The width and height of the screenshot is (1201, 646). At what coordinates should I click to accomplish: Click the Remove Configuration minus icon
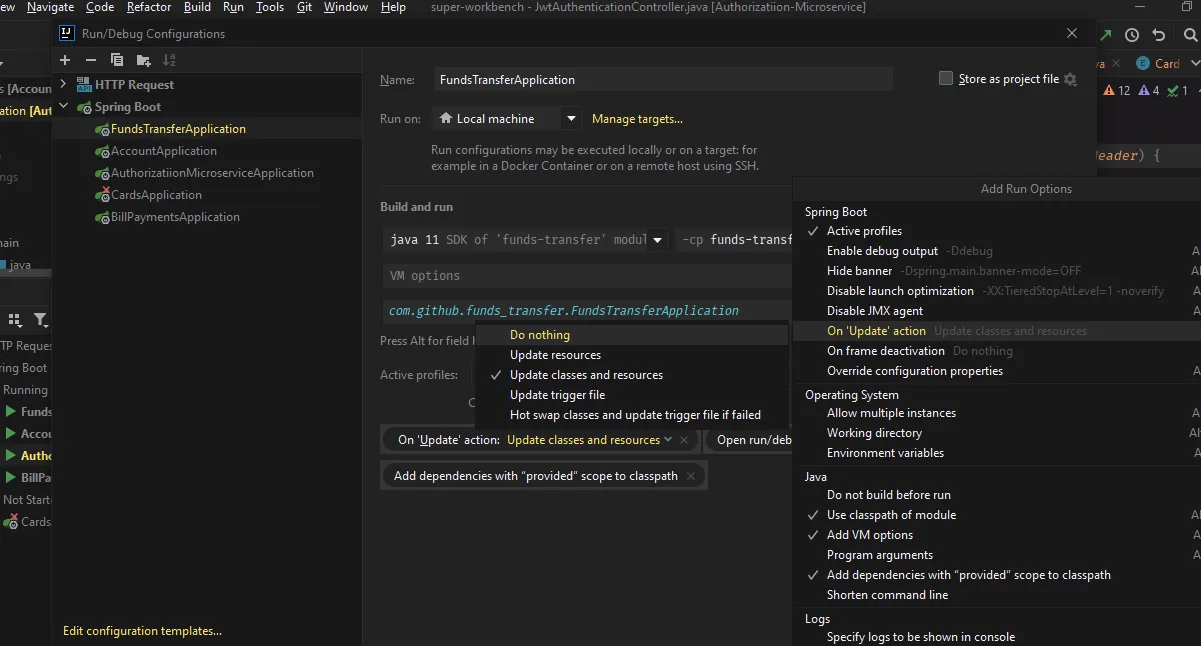click(91, 60)
